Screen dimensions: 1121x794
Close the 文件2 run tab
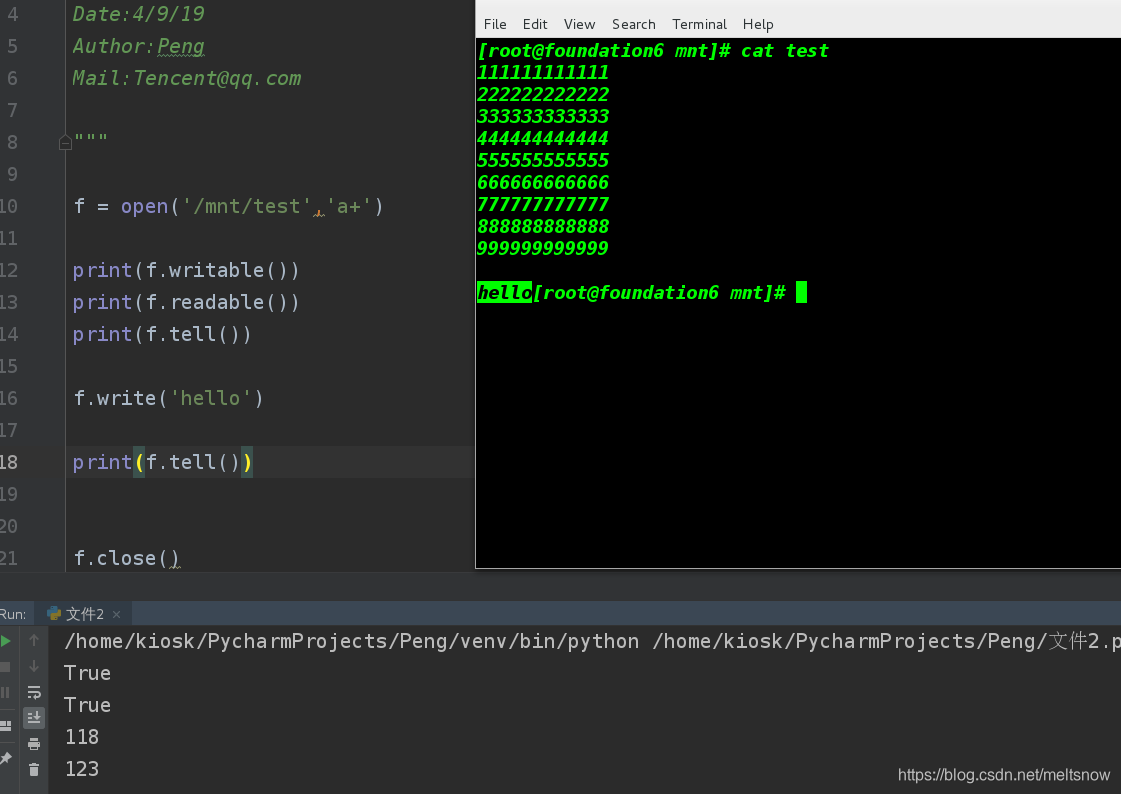point(117,614)
